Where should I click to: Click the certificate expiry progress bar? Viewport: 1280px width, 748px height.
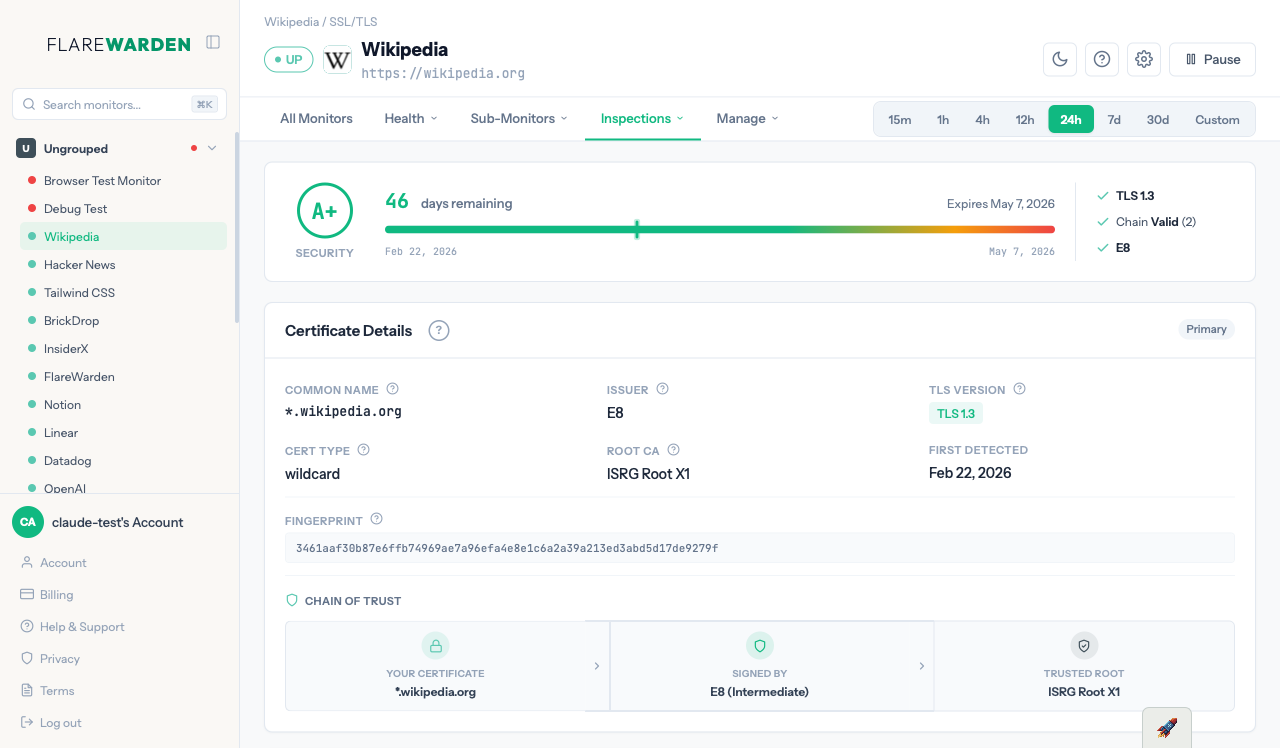tap(719, 229)
